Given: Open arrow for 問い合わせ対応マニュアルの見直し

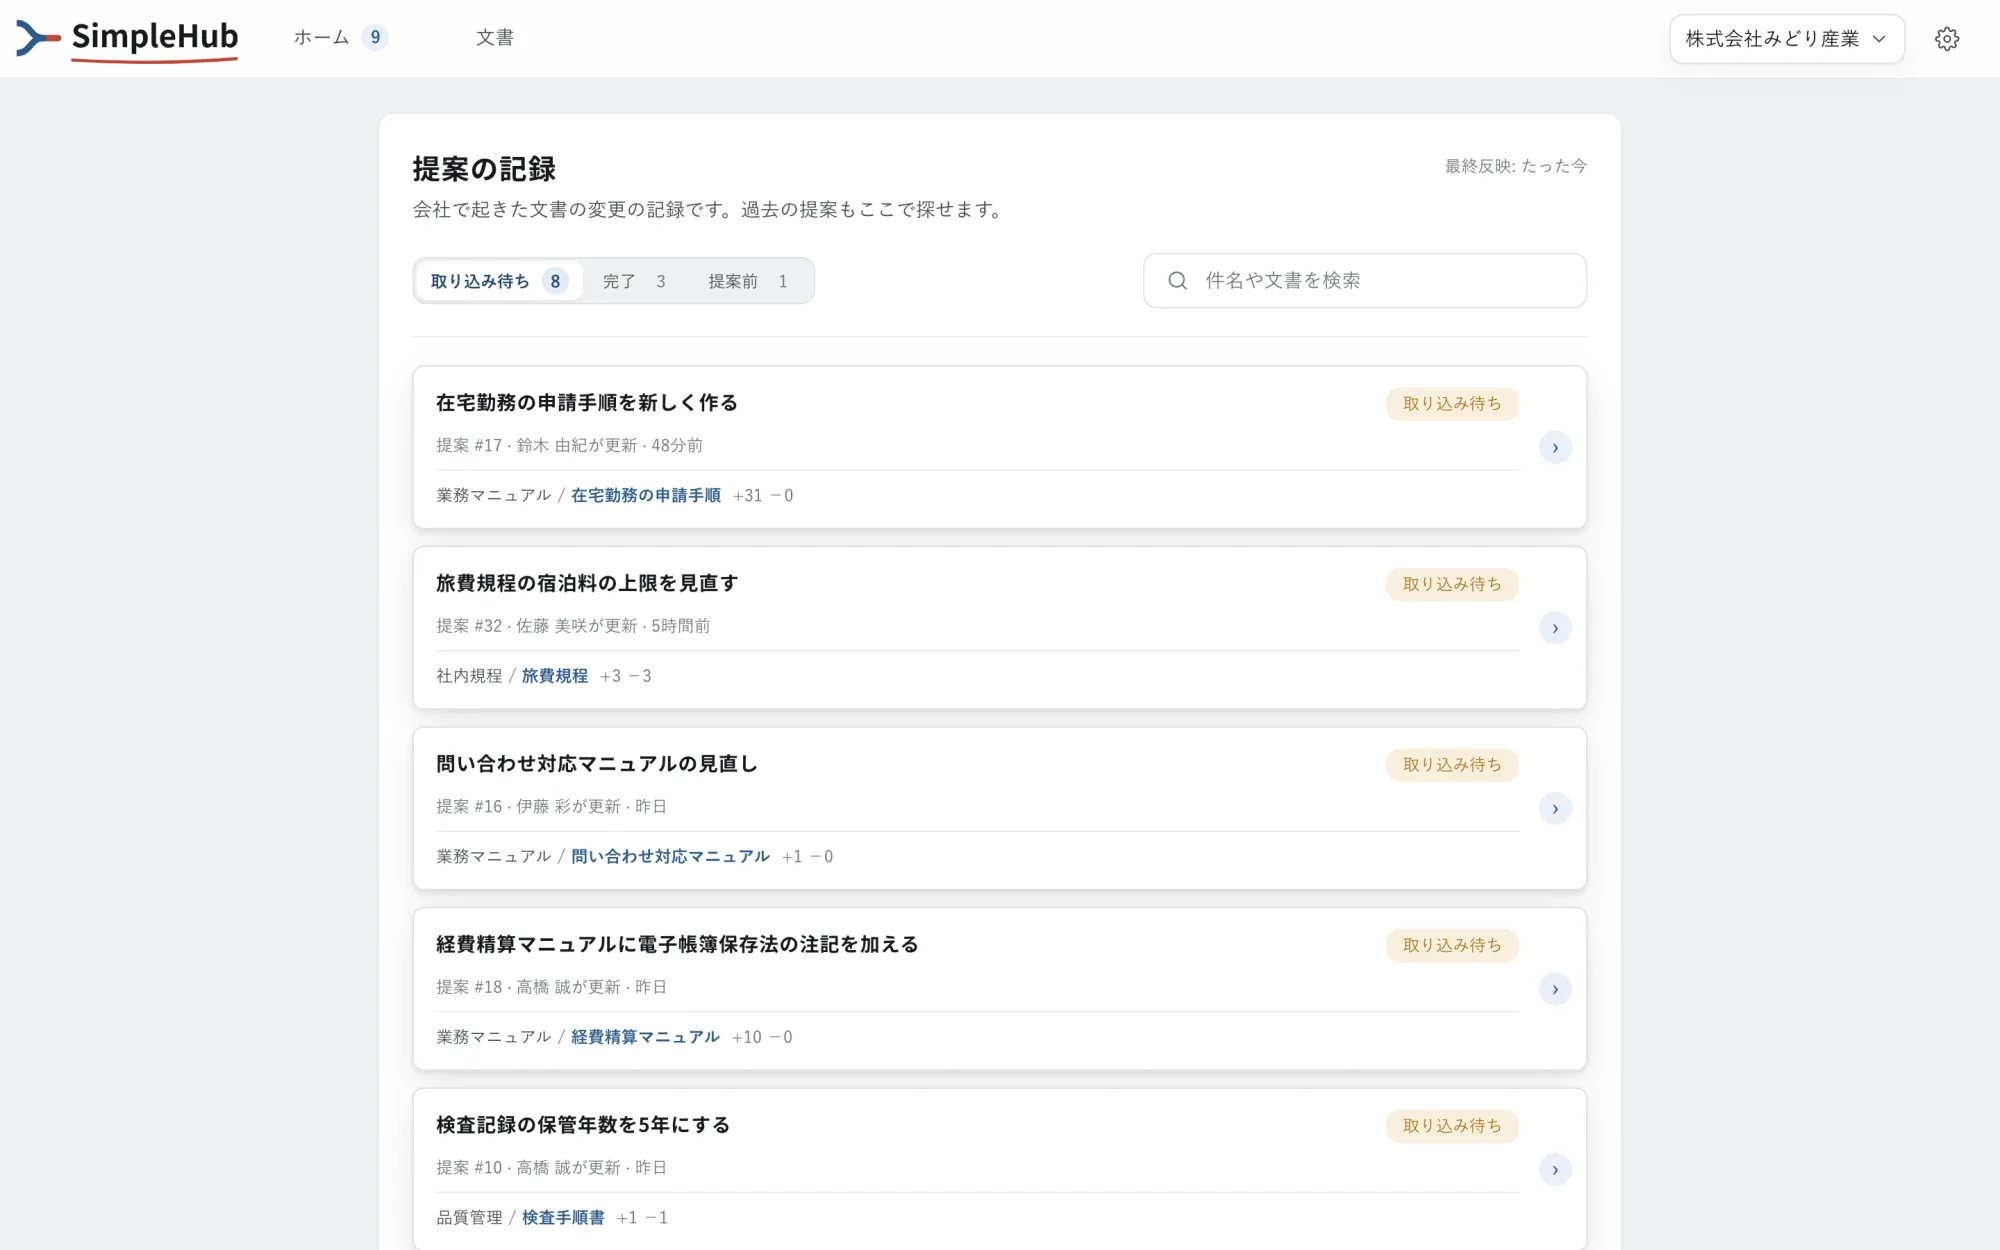Looking at the screenshot, I should (1554, 809).
